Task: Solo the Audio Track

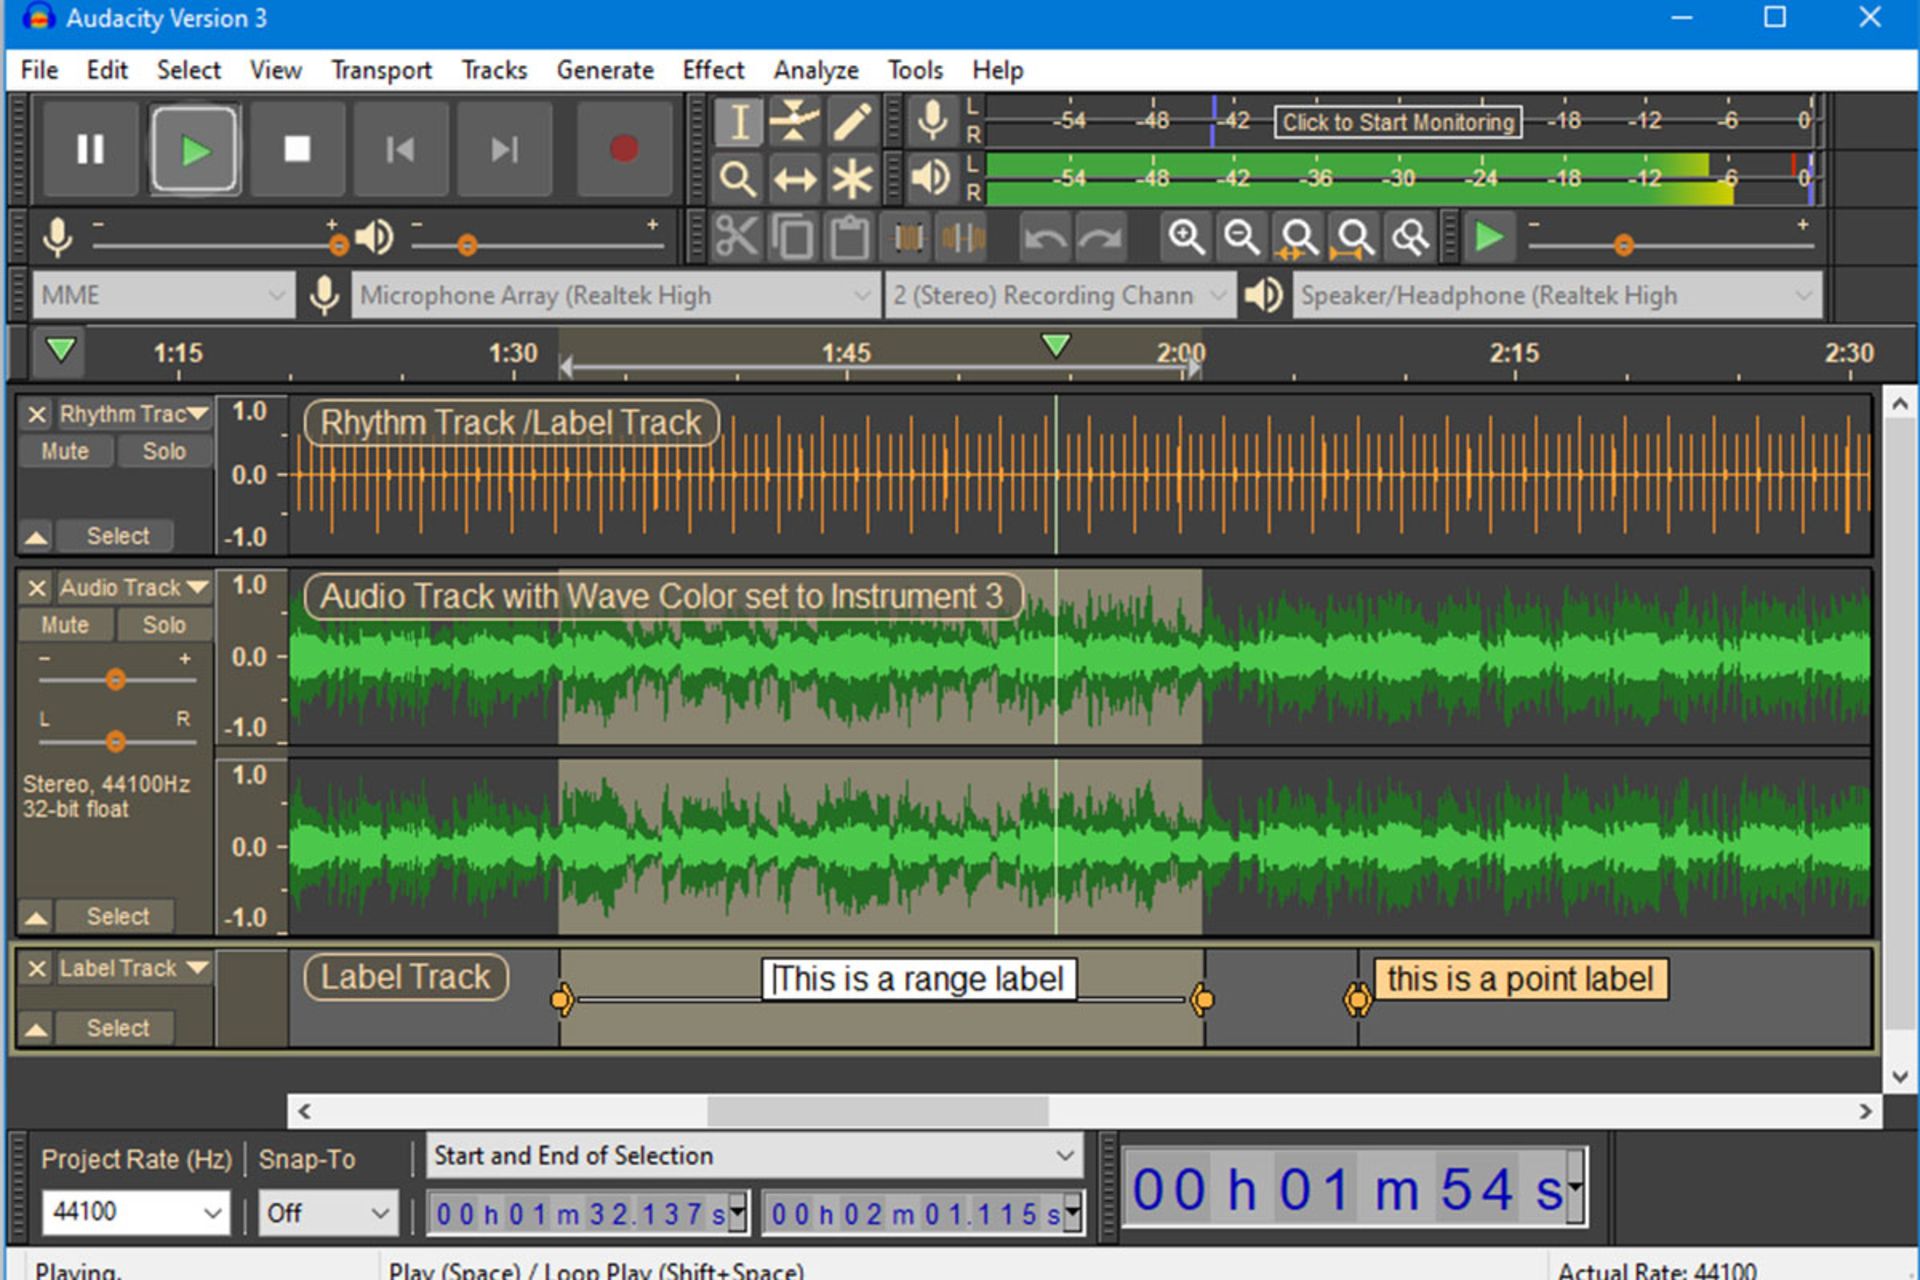Action: click(x=164, y=625)
